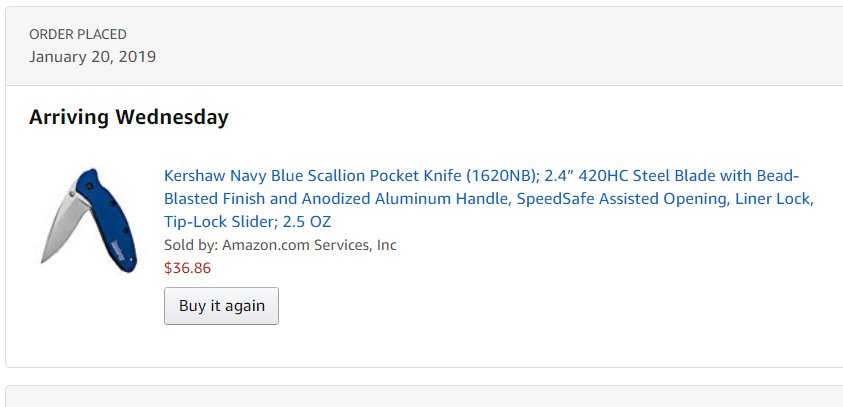Click the gray order header bar
The height and width of the screenshot is (407, 843).
click(424, 46)
